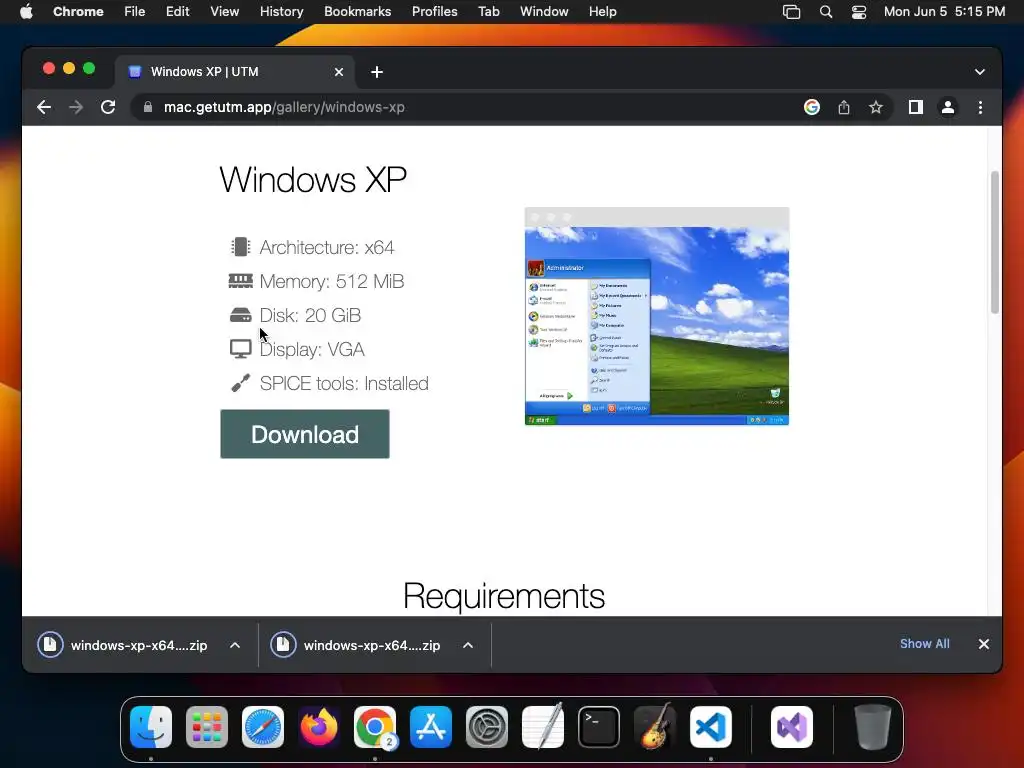Click the Google icon in address bar
Viewport: 1024px width, 768px height.
point(812,107)
